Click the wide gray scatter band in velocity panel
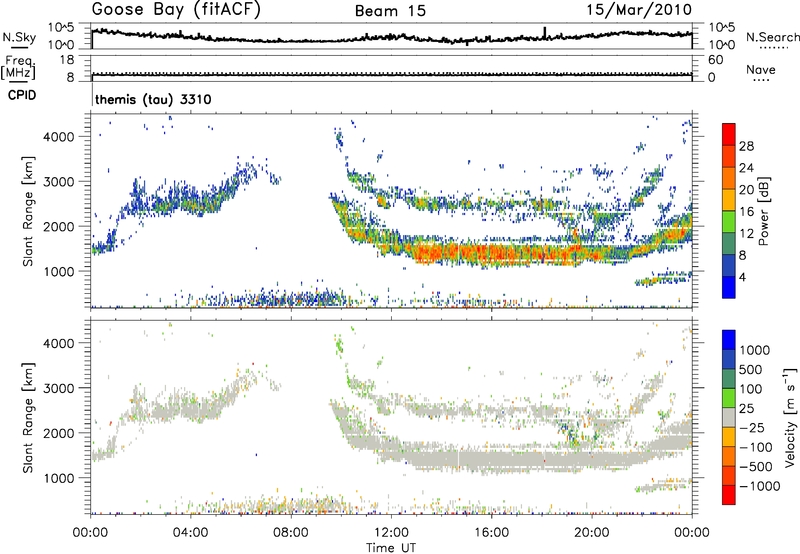This screenshot has height=554, width=800. tap(510, 460)
